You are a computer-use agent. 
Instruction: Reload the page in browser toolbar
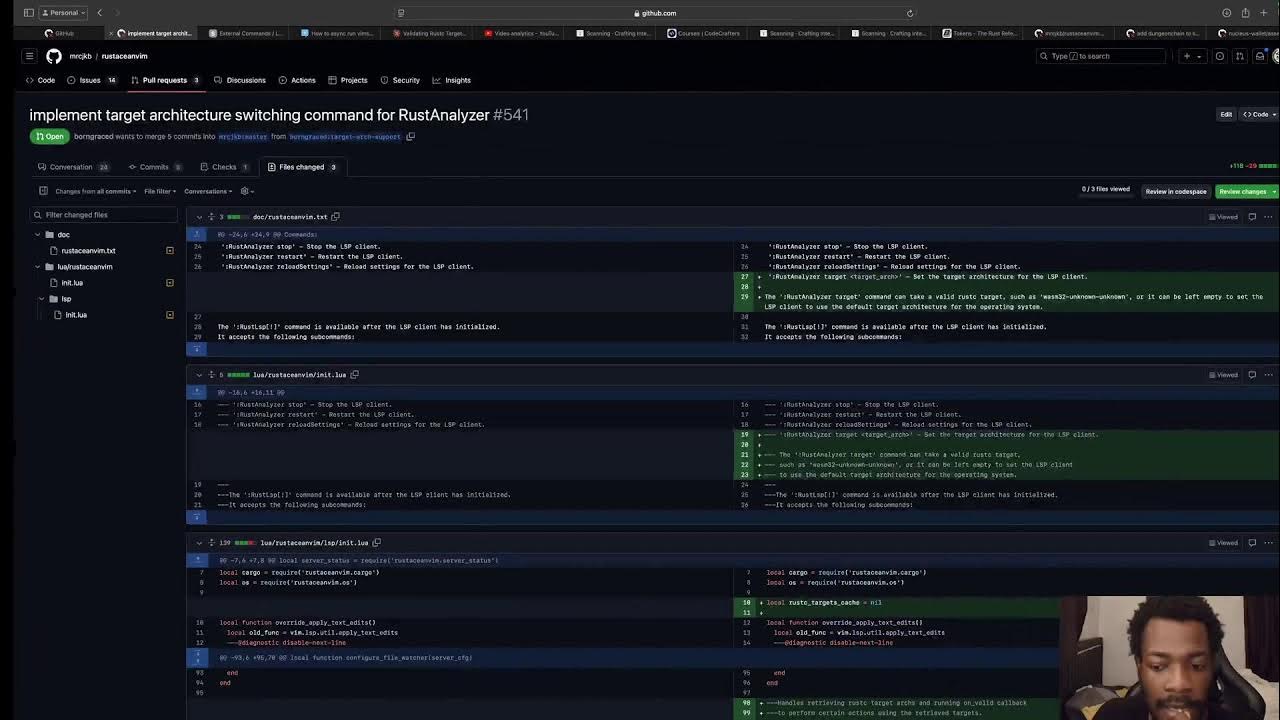pos(910,13)
